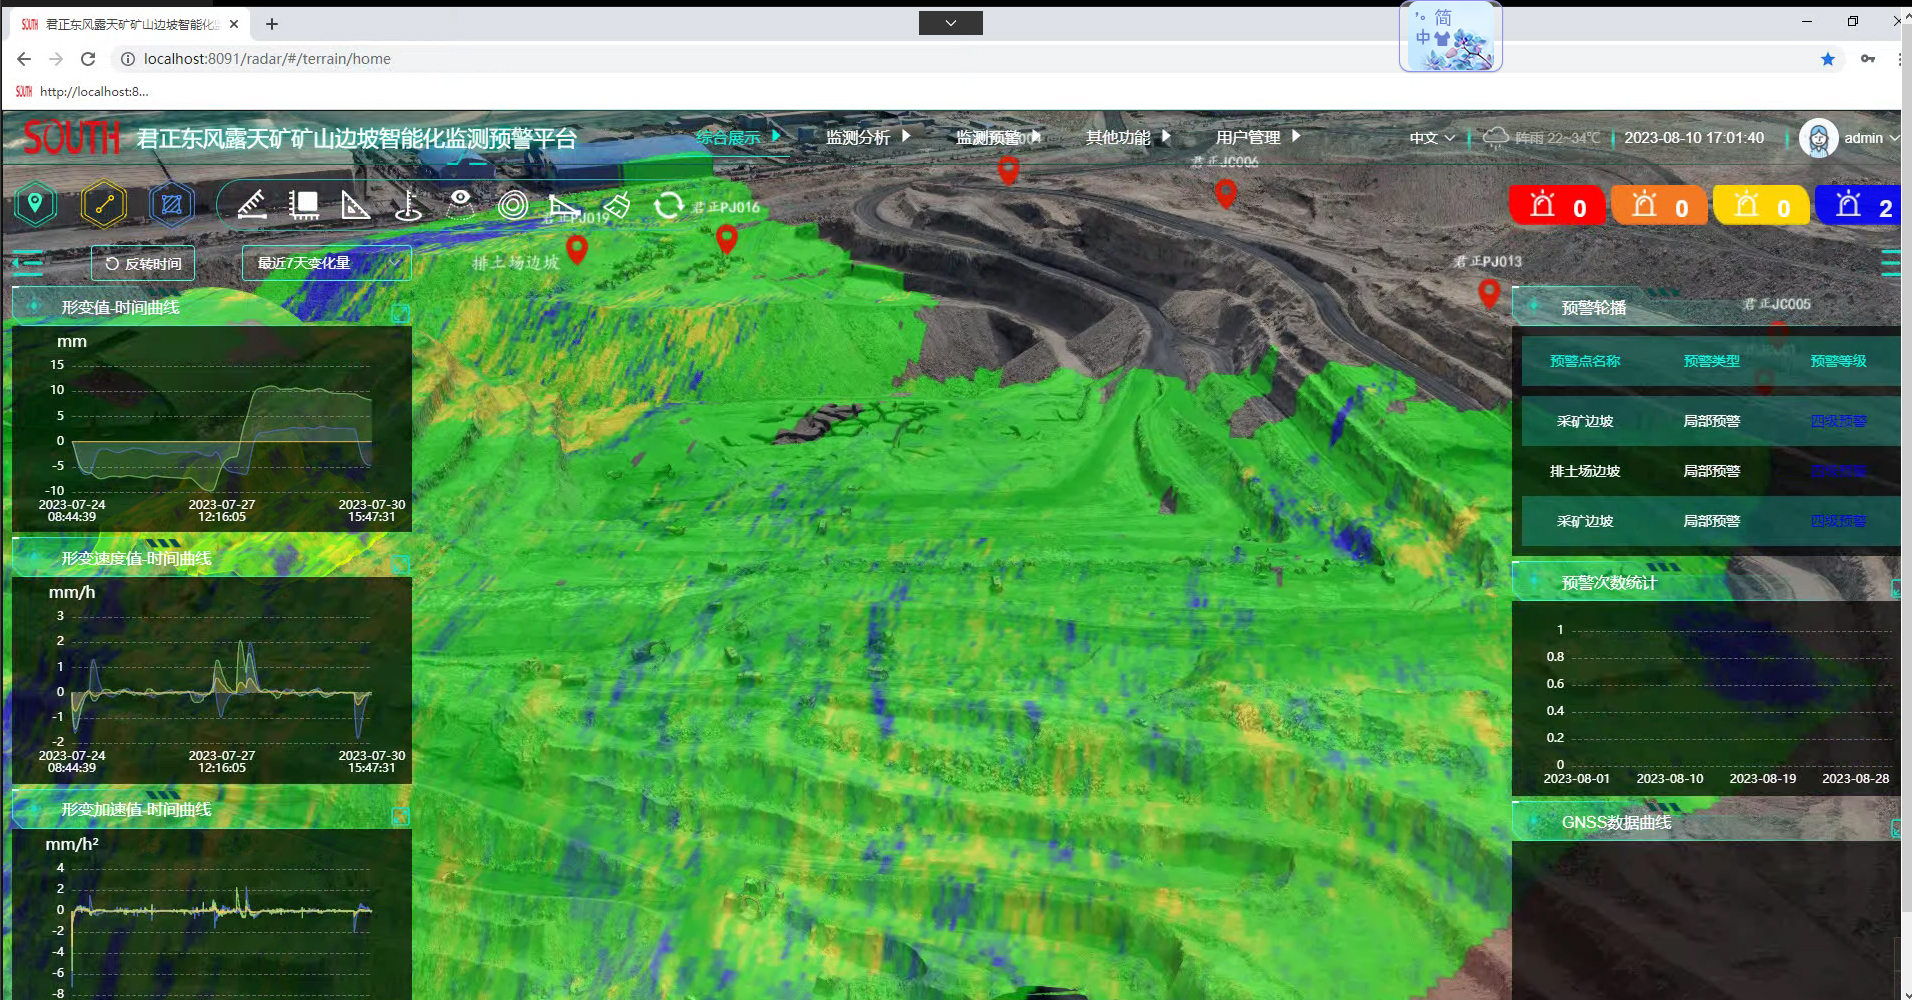Toggle fullscreen for 形变值-时间曲线 chart

coord(400,313)
